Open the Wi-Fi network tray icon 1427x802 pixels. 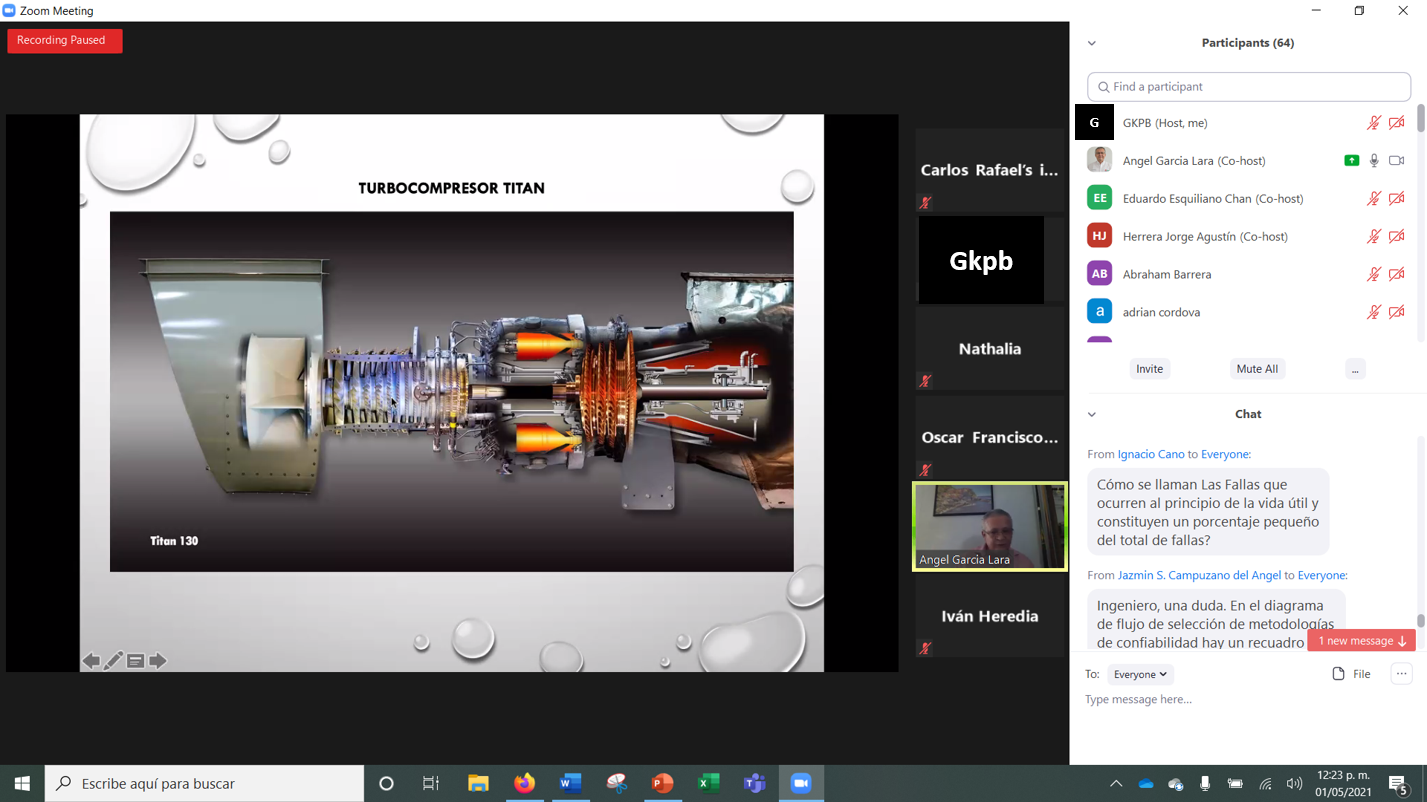tap(1265, 784)
